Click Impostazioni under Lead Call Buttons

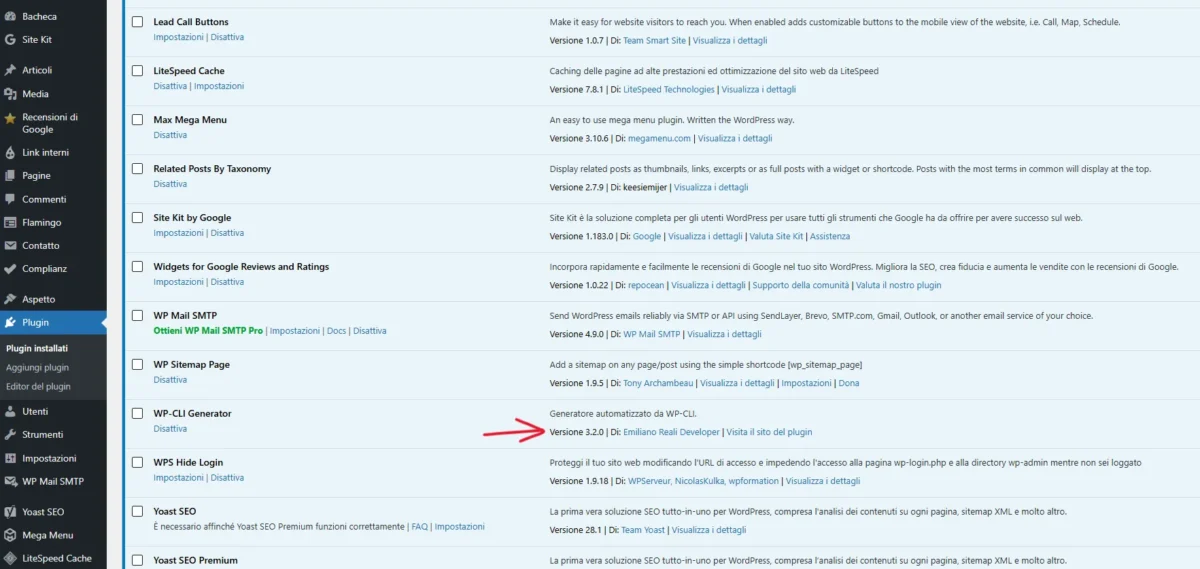(x=178, y=37)
